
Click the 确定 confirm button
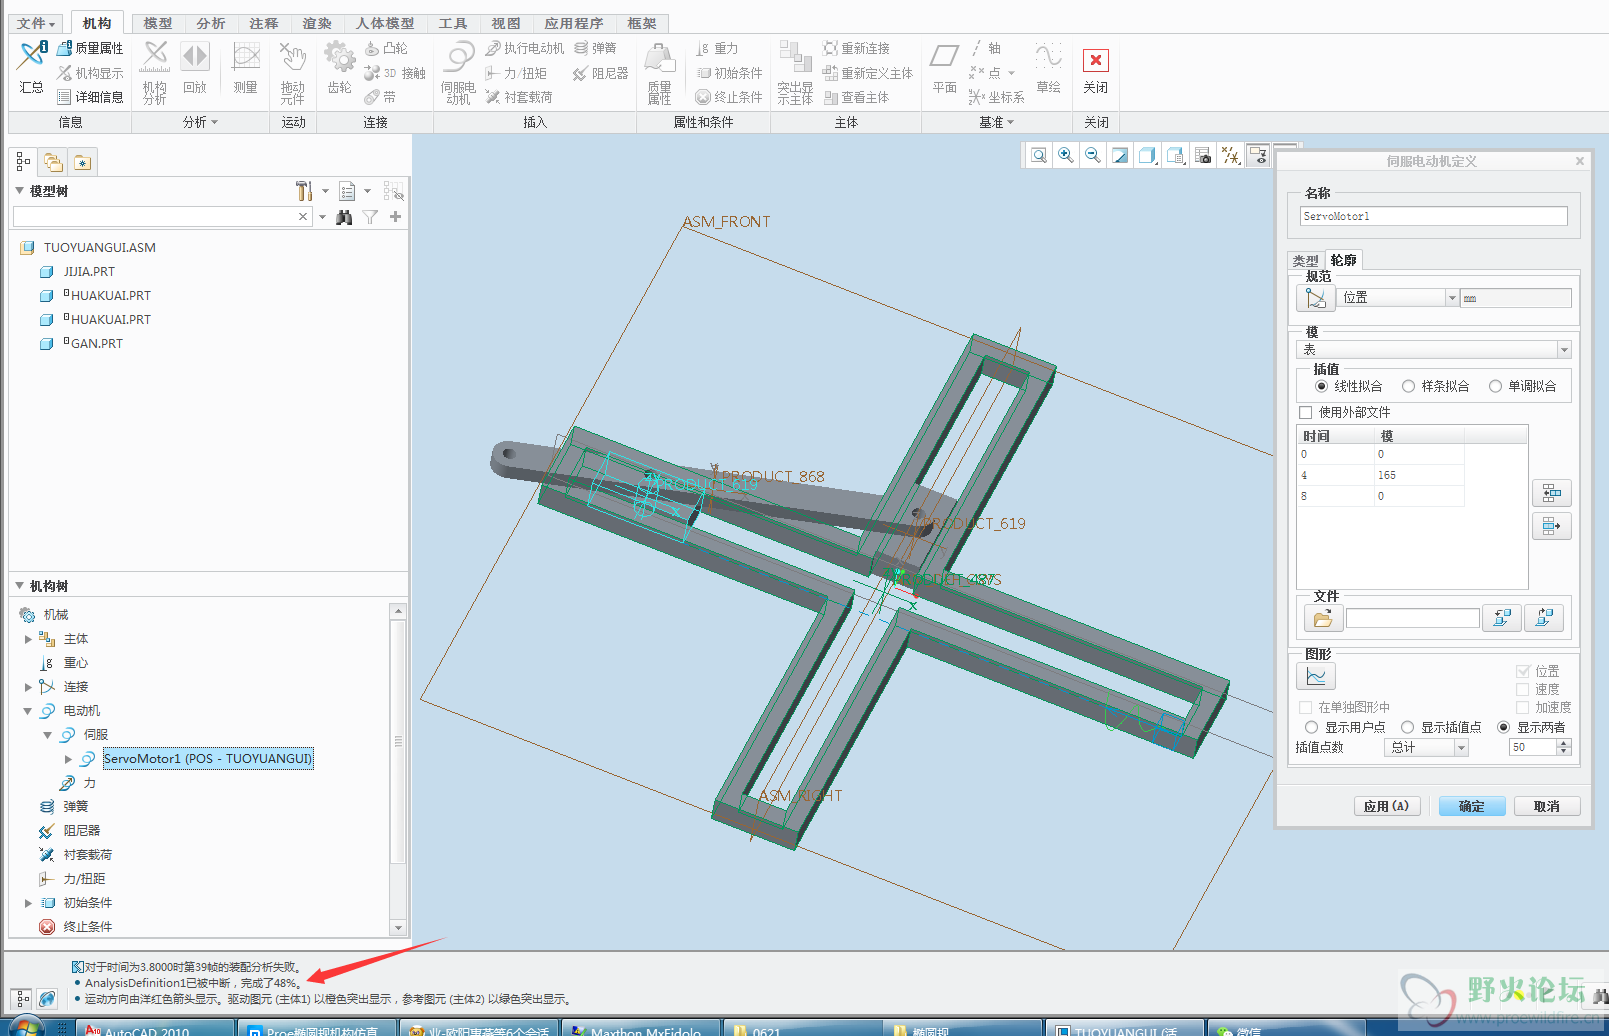1471,807
